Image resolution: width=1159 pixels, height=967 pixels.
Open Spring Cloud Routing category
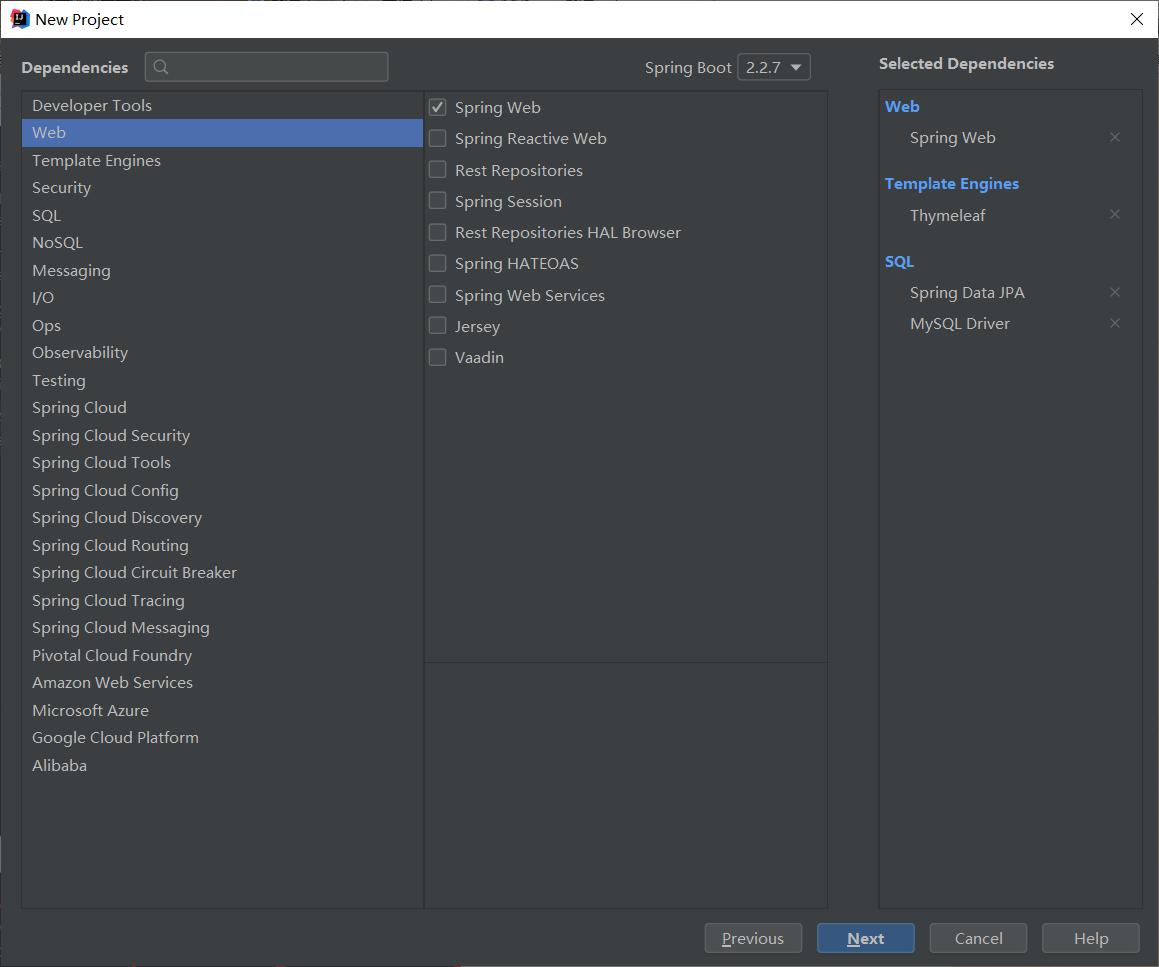(x=222, y=546)
